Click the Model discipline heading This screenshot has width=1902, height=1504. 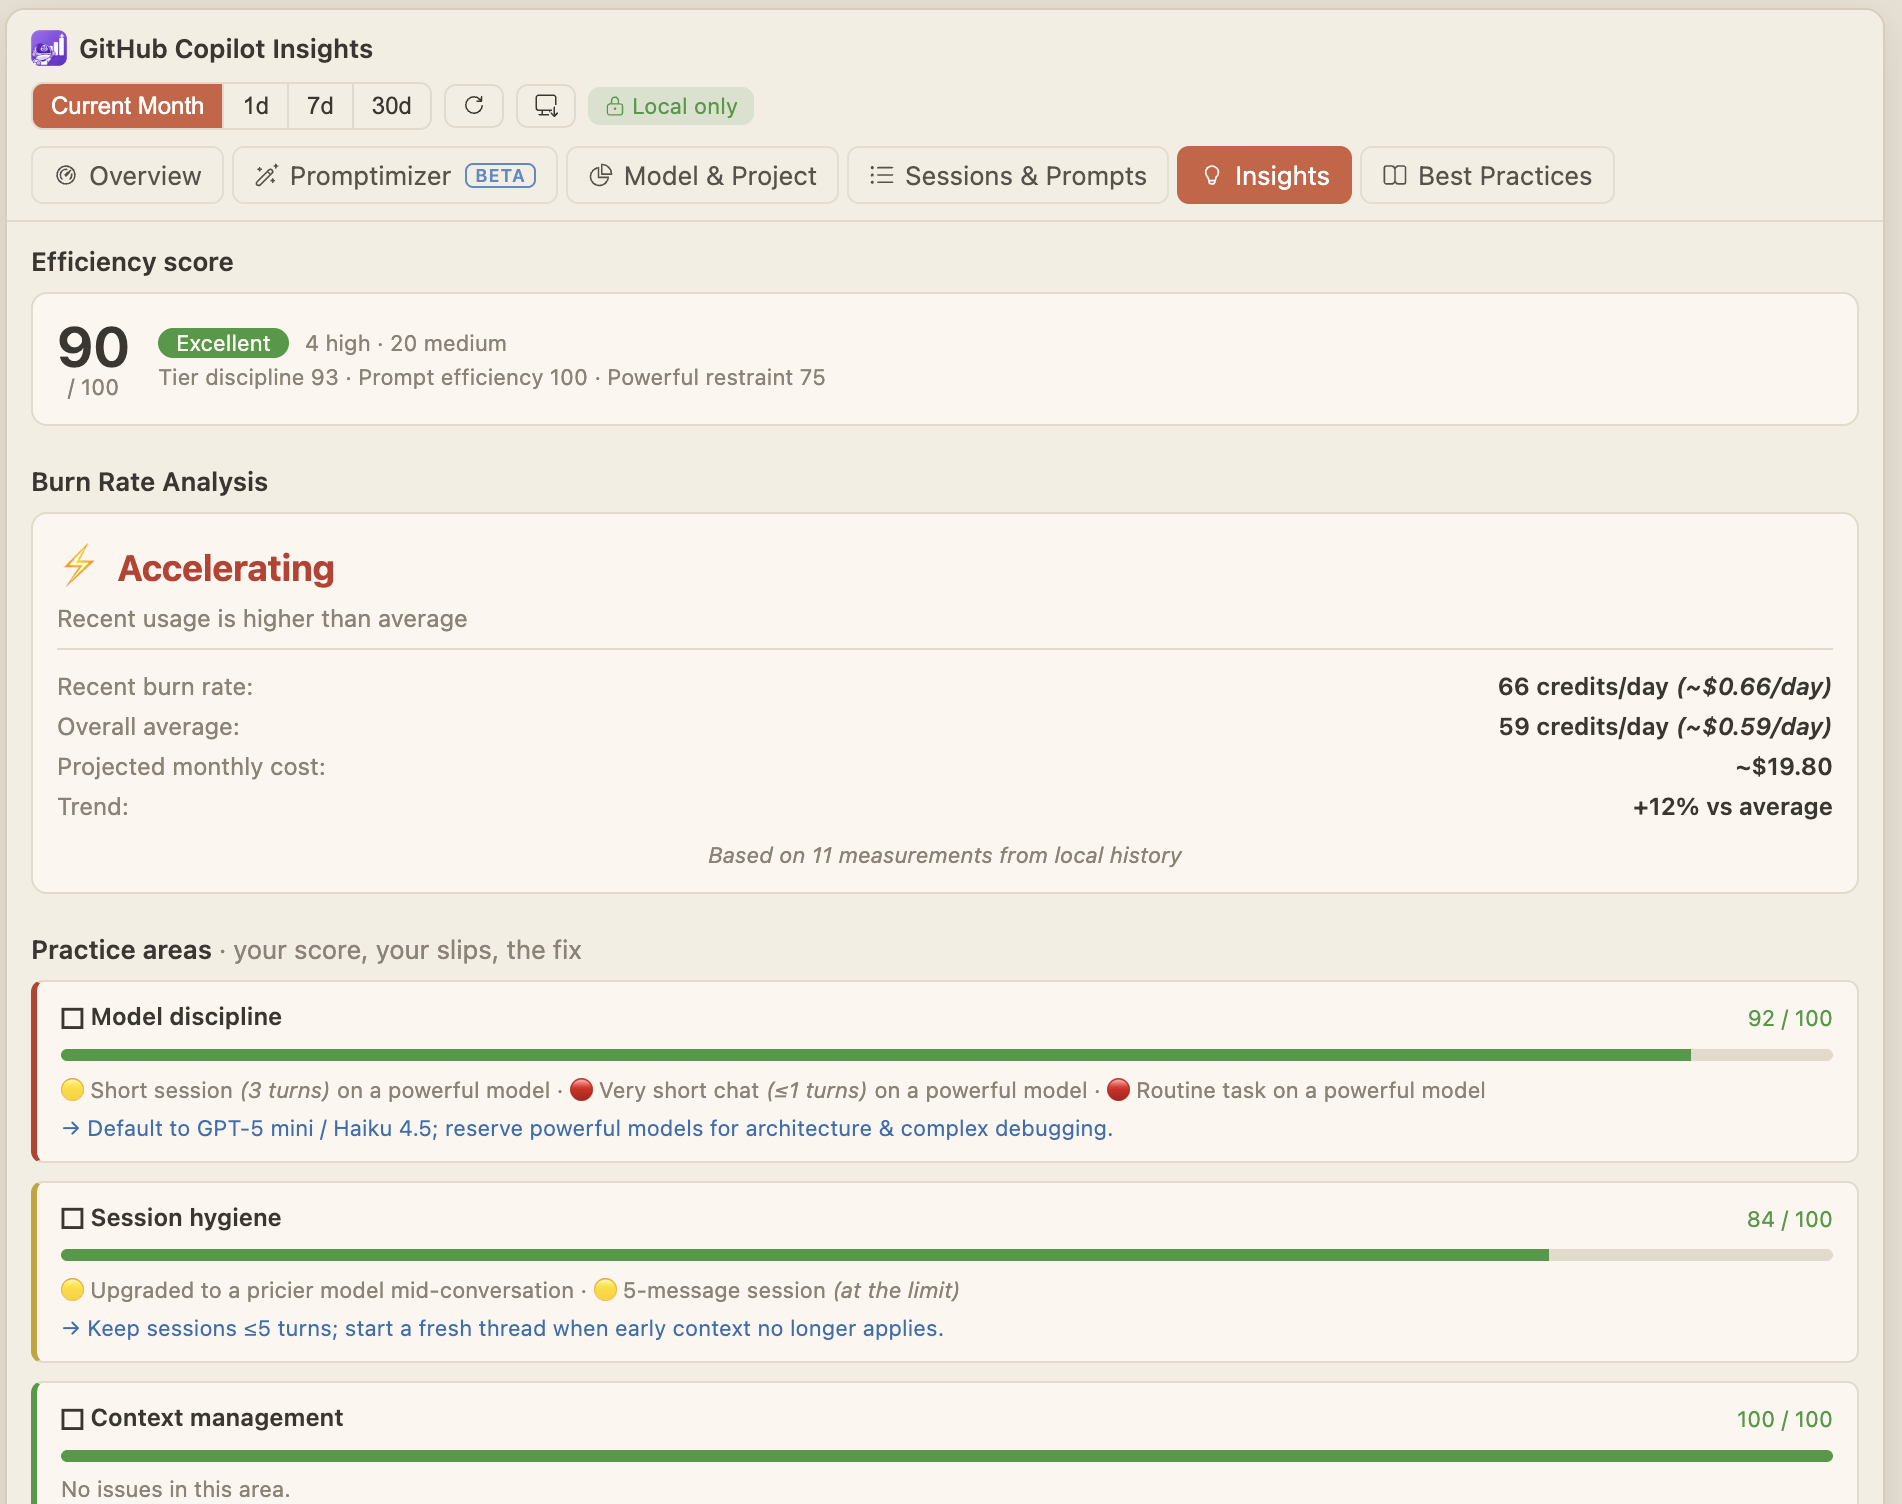click(186, 1017)
